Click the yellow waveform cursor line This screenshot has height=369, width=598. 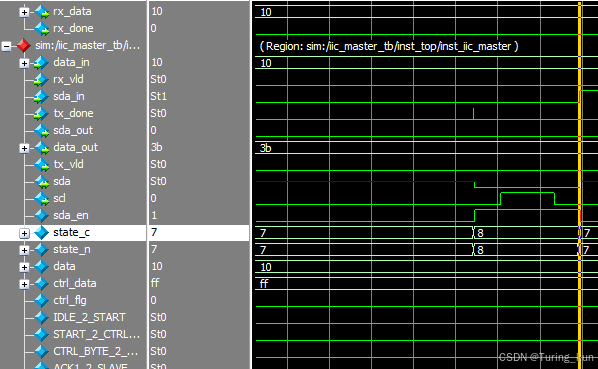coord(580,184)
